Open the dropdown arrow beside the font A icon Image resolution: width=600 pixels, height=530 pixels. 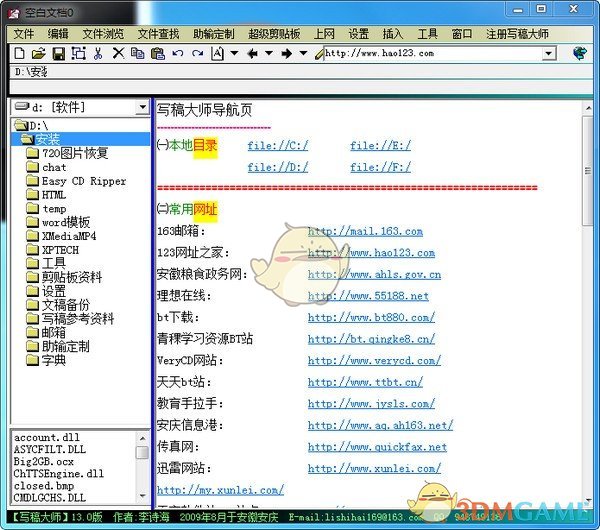(x=234, y=53)
